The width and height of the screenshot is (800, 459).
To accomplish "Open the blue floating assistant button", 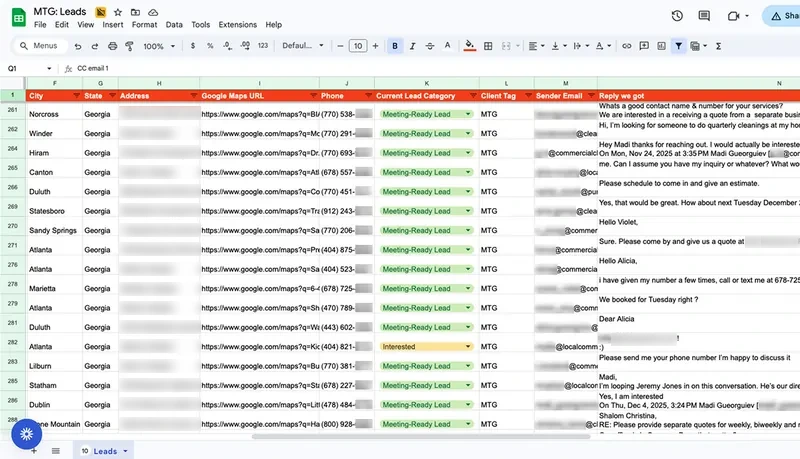I will tap(27, 434).
